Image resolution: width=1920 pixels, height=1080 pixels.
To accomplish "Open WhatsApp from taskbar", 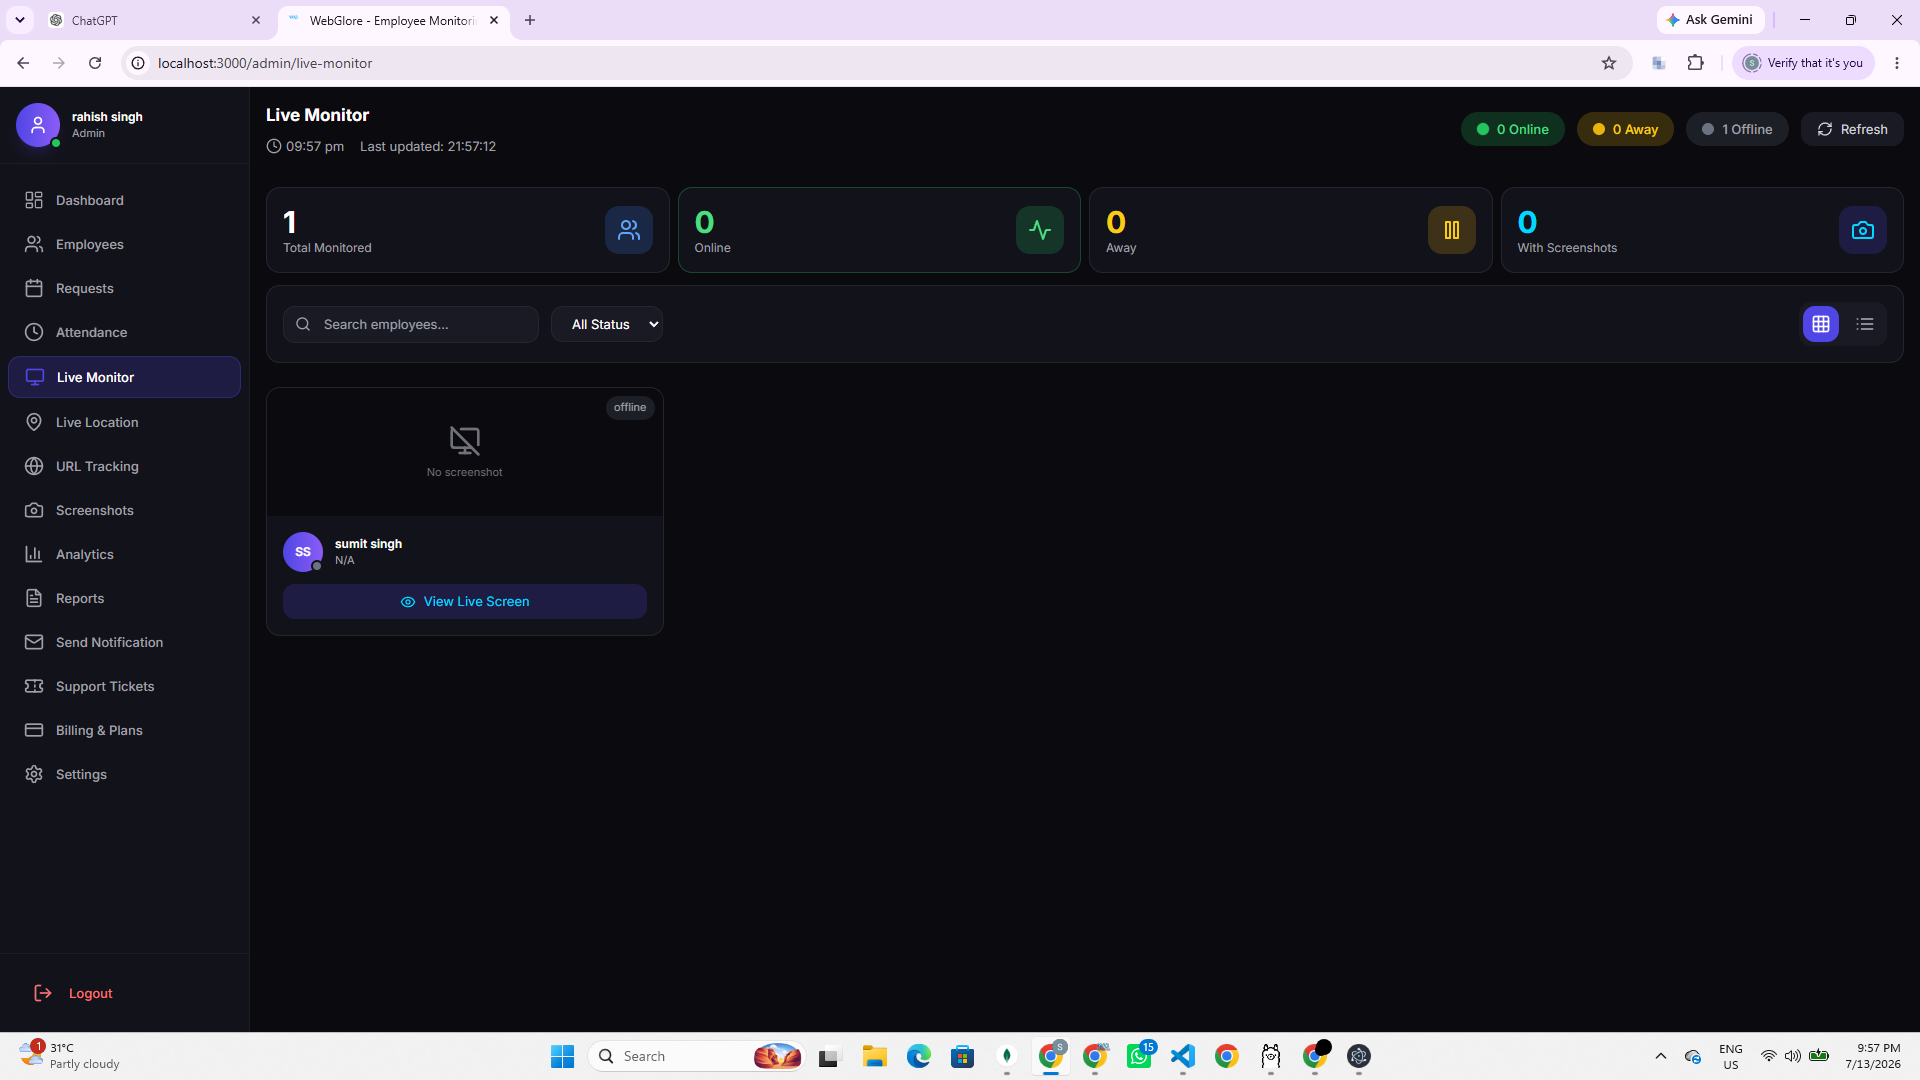I will (x=1139, y=1056).
